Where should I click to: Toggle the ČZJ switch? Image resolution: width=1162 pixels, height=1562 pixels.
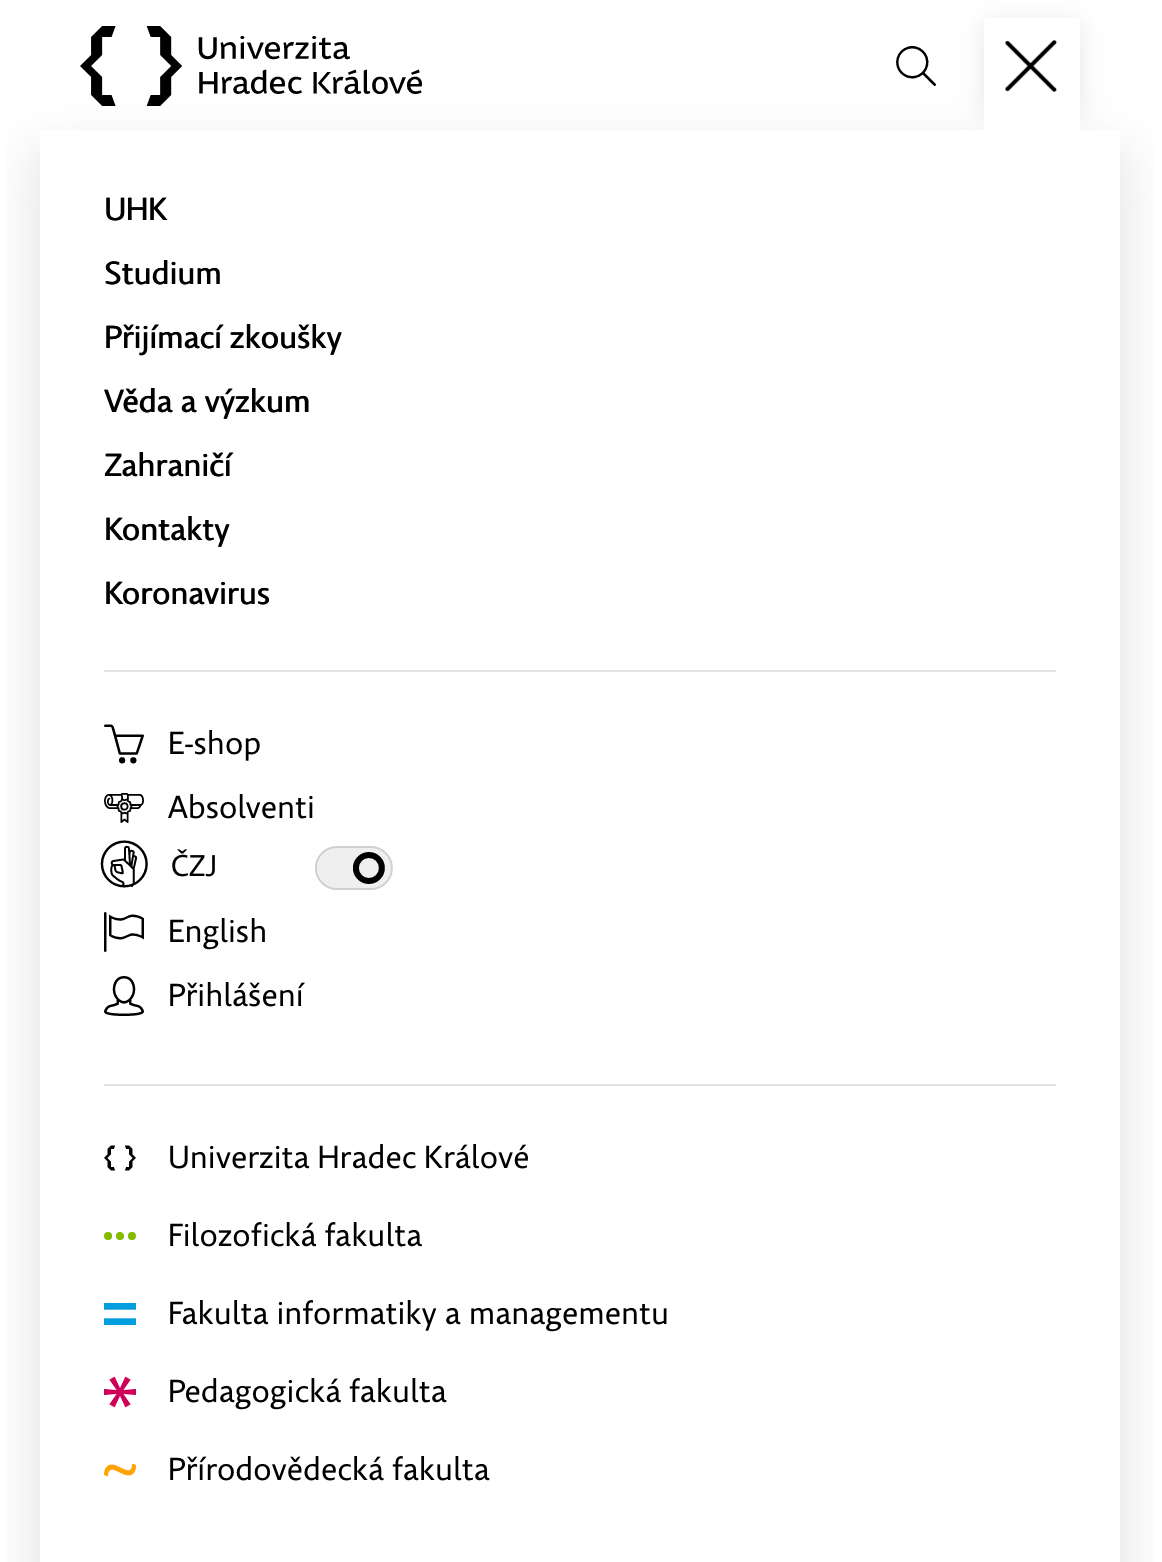click(354, 868)
